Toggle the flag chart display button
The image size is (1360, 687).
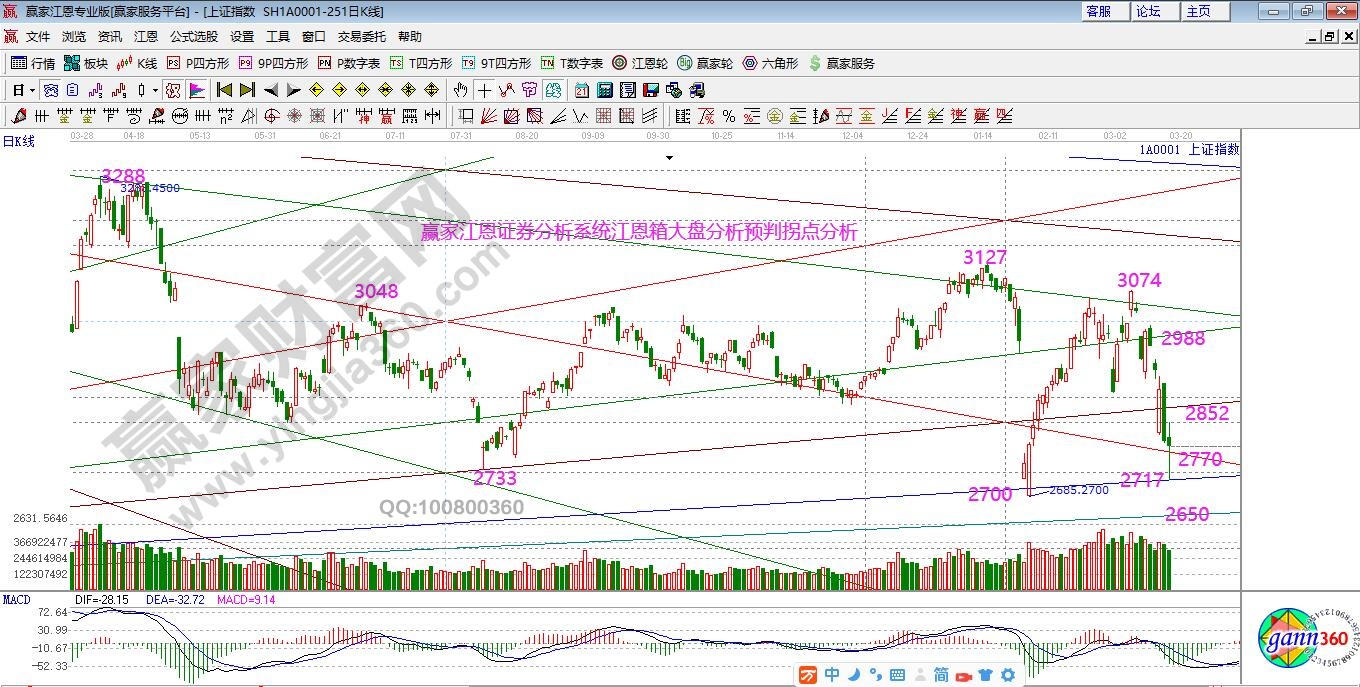[196, 90]
